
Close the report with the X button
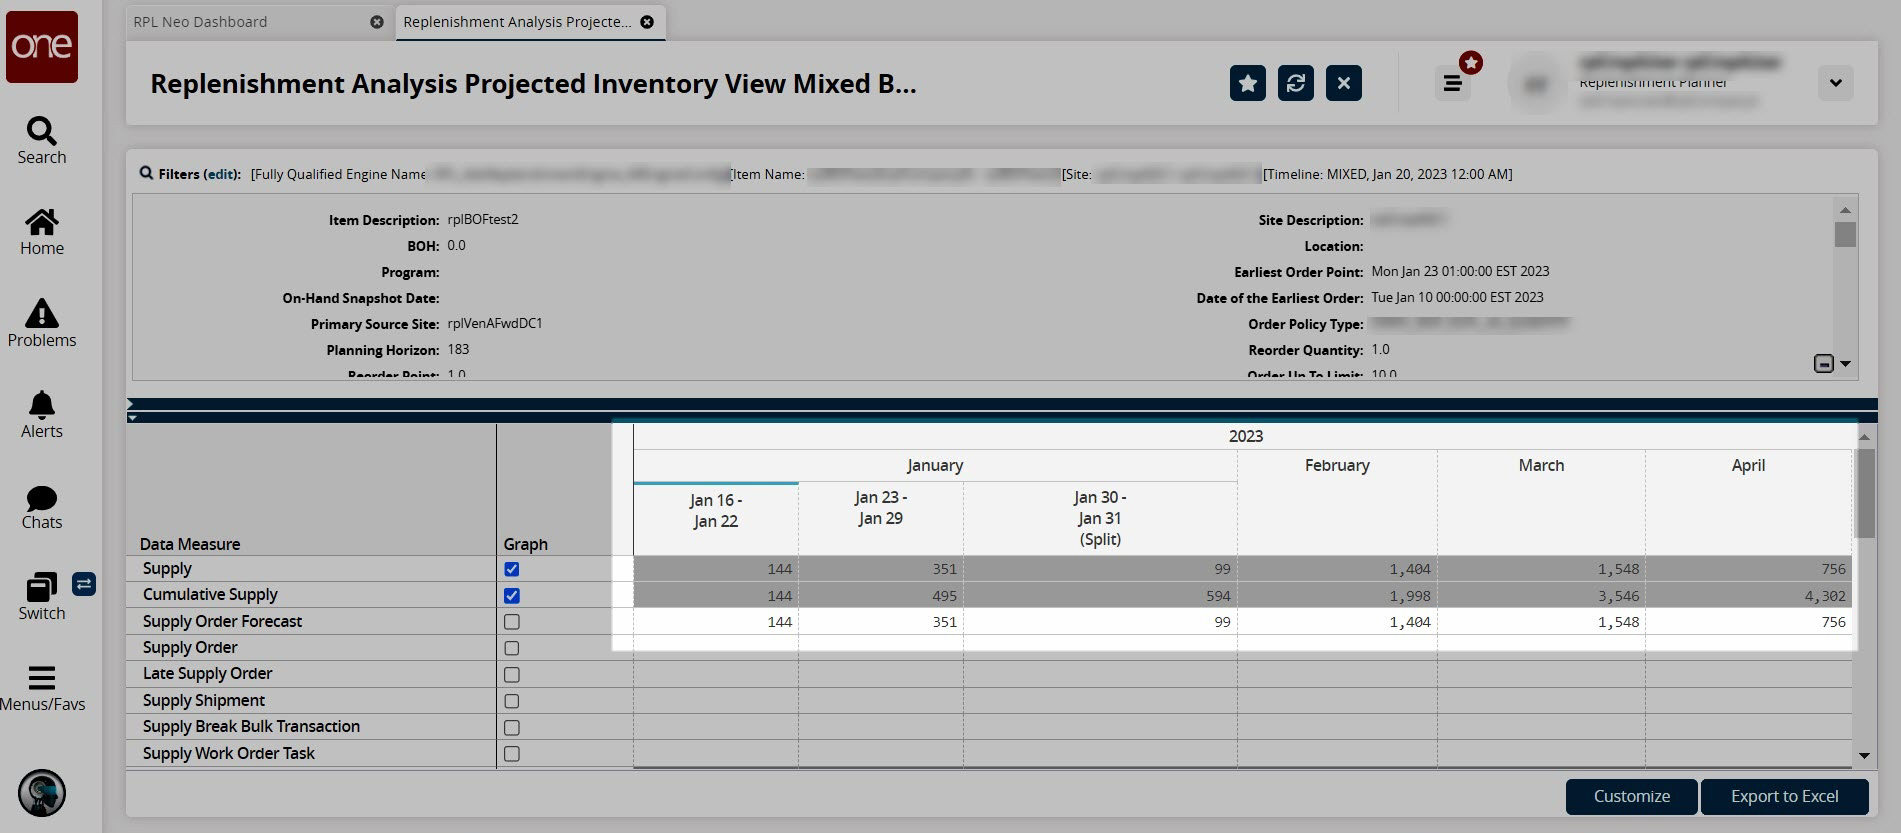click(1344, 83)
